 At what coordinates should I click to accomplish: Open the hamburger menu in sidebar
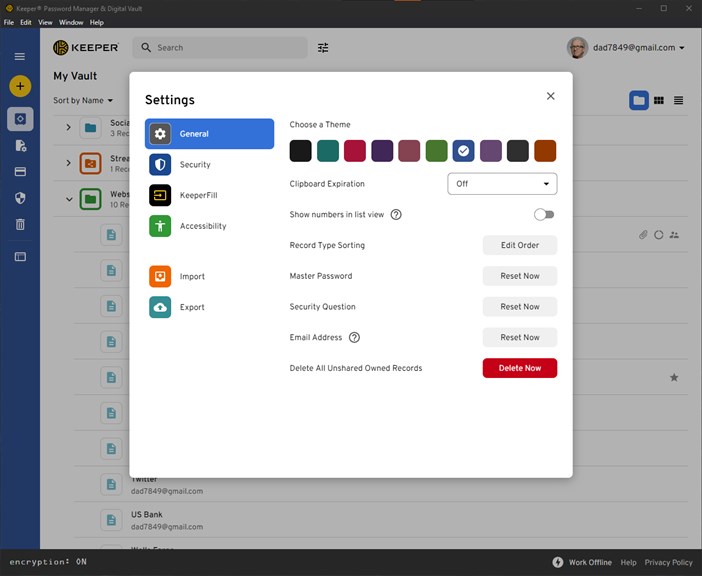[x=20, y=56]
